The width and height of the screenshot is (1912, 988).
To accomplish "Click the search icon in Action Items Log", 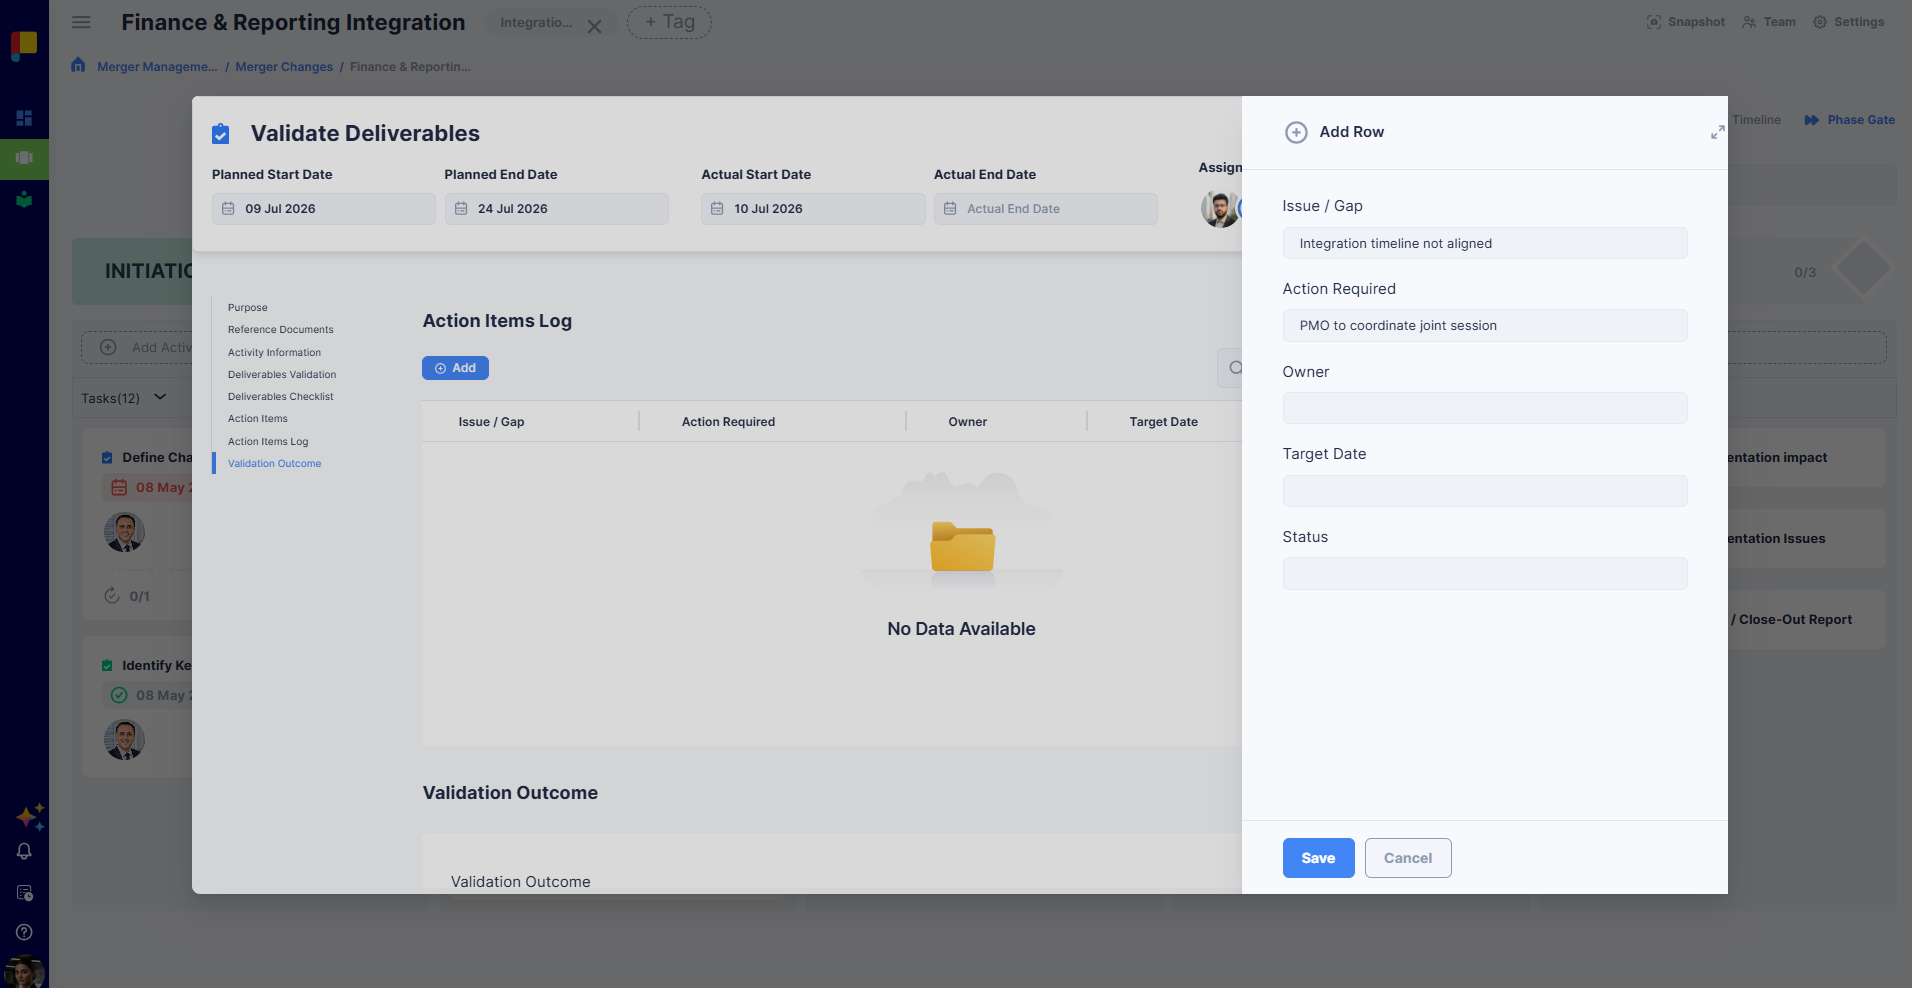I will [1235, 368].
